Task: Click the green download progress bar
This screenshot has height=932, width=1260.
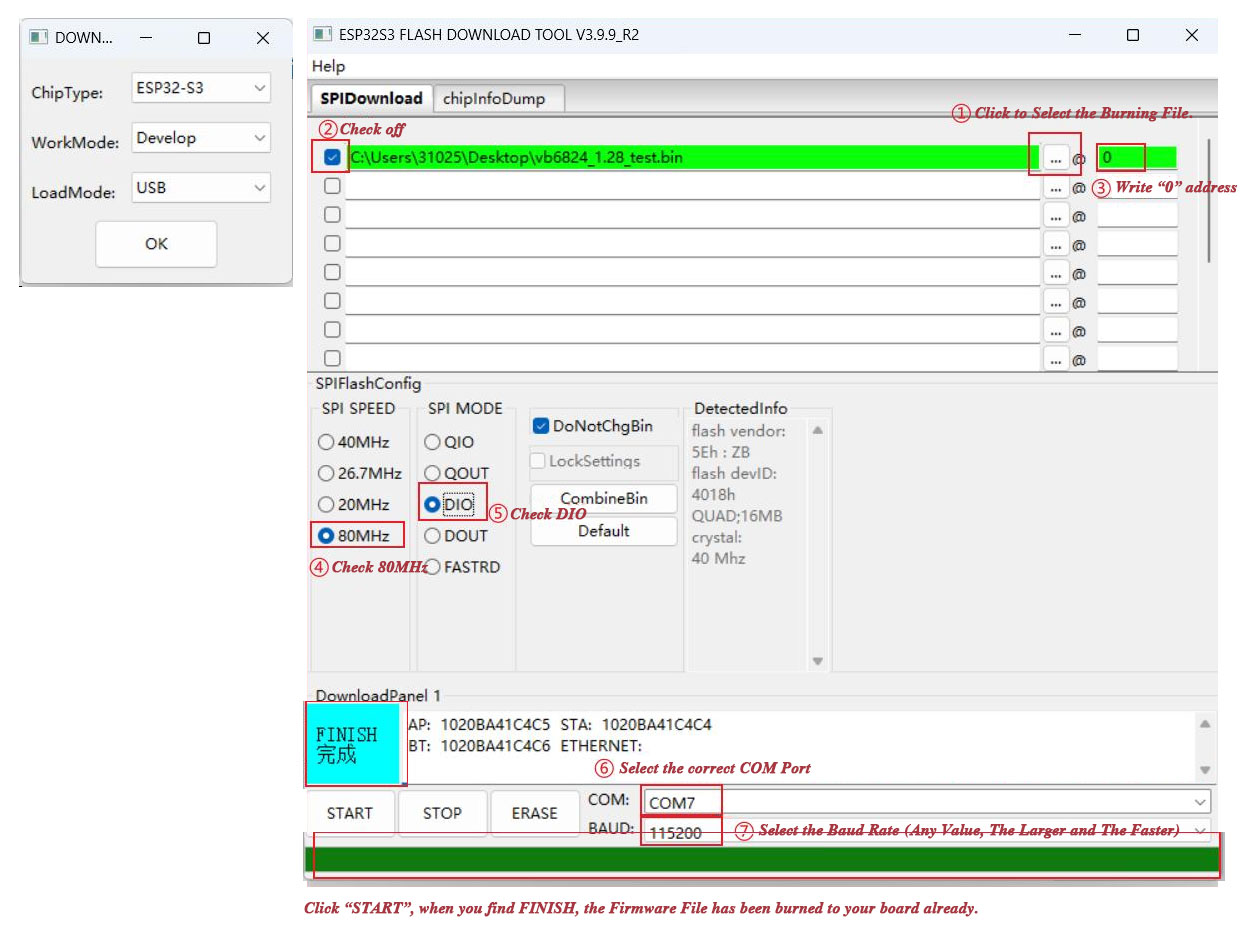Action: [762, 860]
